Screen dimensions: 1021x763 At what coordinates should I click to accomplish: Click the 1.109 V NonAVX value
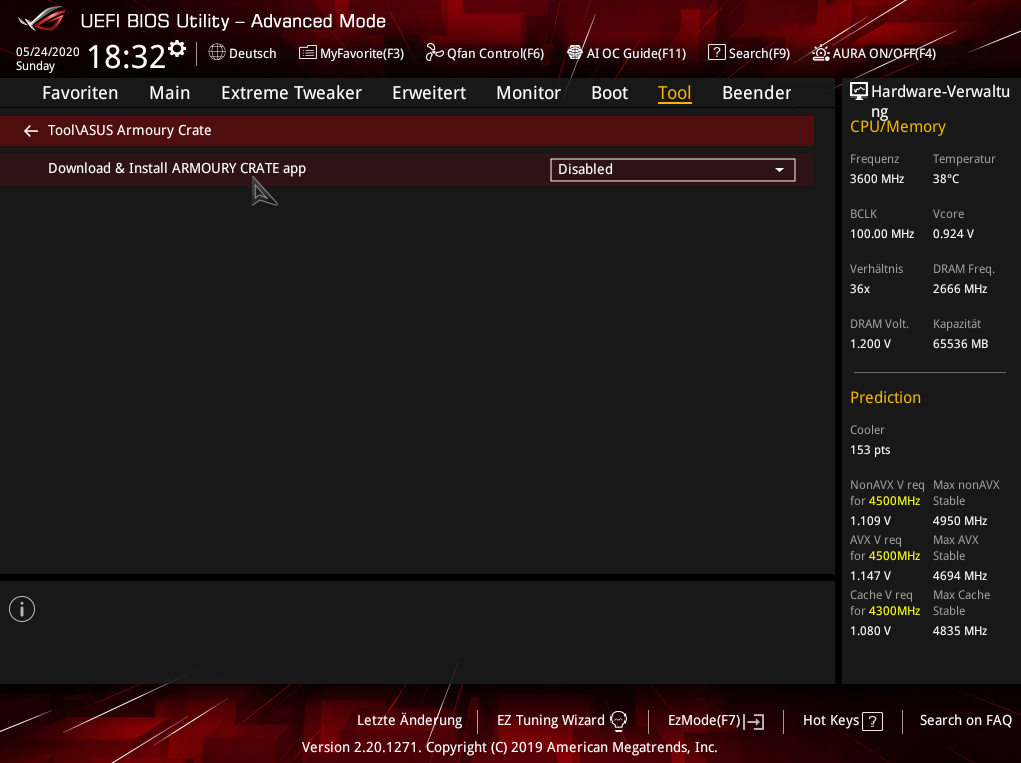pyautogui.click(x=870, y=521)
